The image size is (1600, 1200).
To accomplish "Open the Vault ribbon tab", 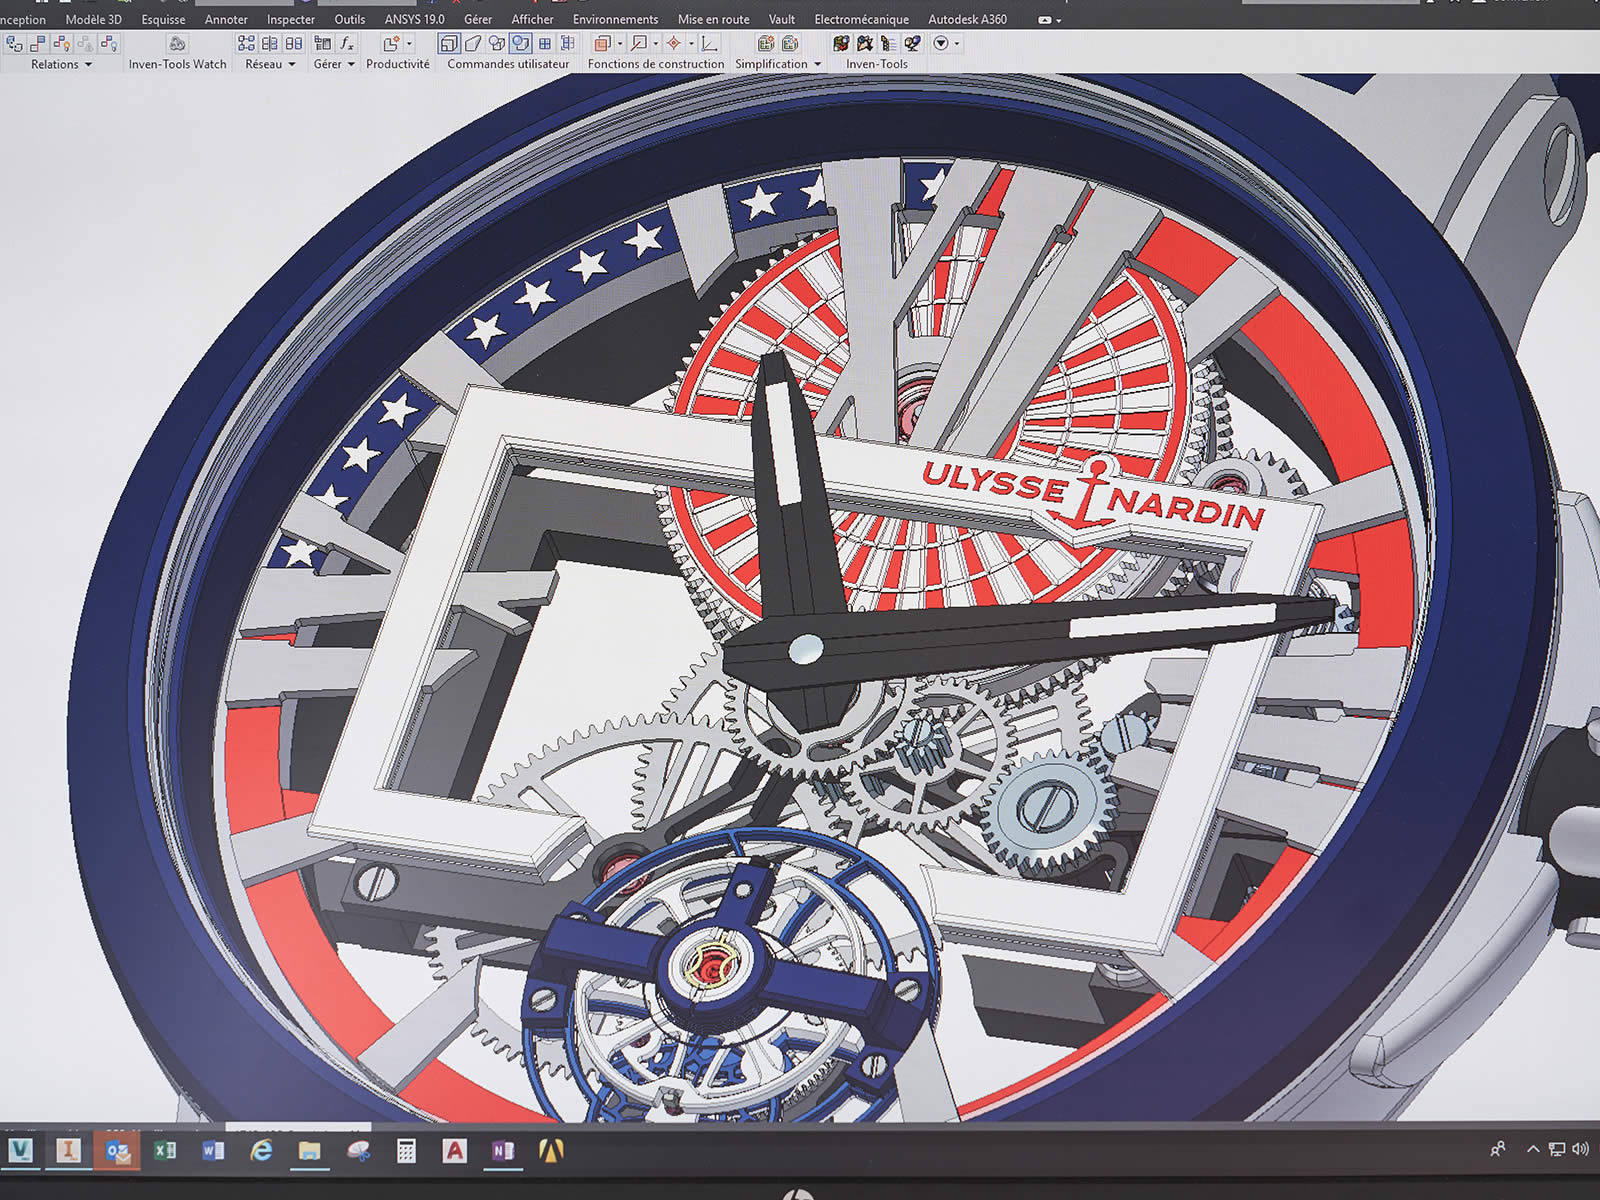I will [x=782, y=19].
